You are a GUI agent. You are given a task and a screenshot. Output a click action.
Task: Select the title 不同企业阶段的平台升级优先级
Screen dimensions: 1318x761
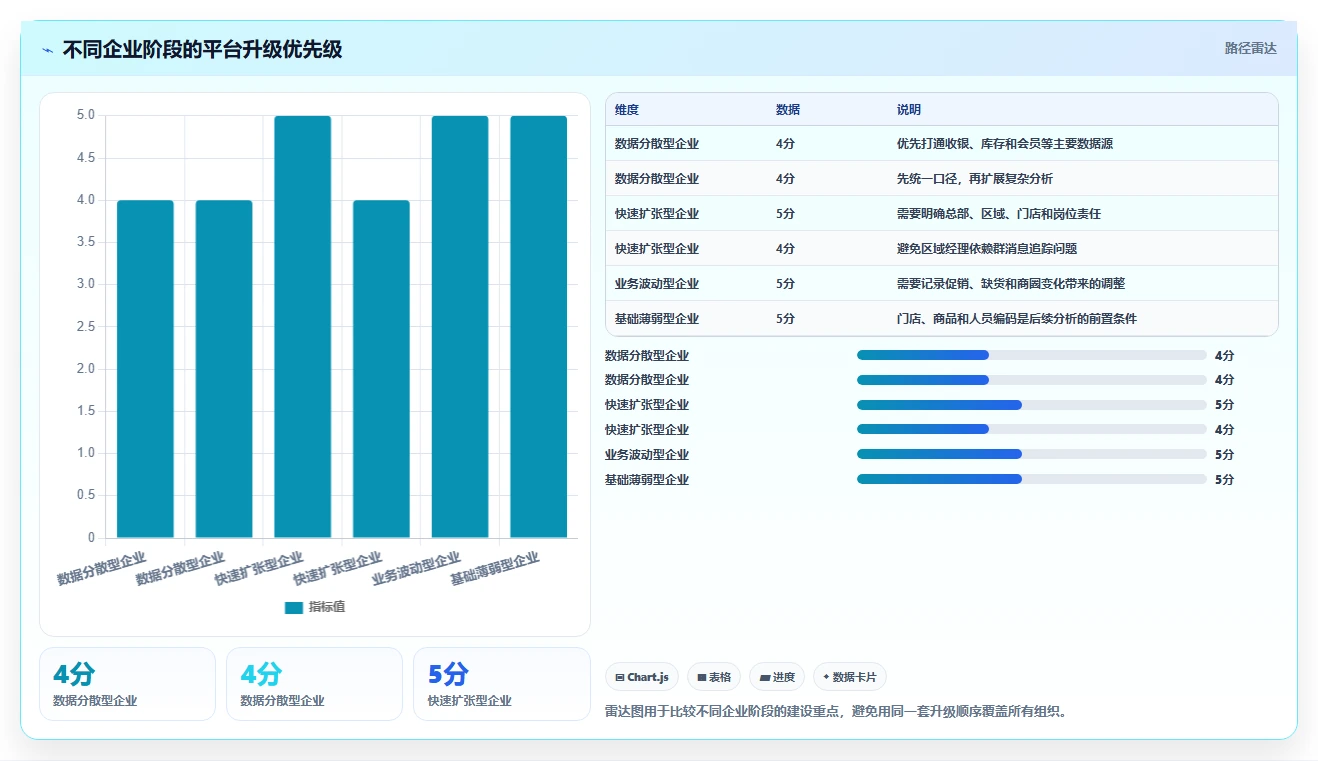coord(202,49)
